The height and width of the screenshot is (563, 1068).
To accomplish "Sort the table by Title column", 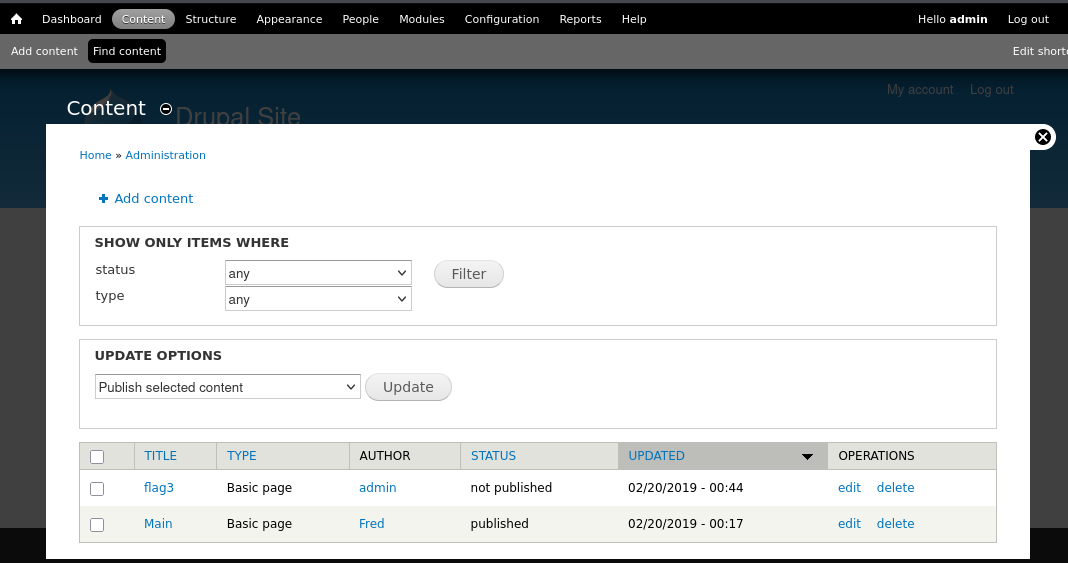I will pyautogui.click(x=160, y=456).
